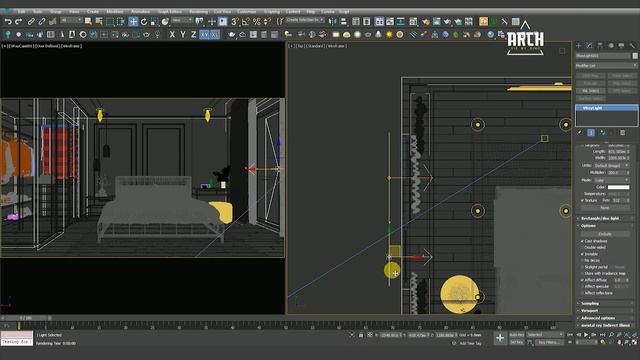This screenshot has width=640, height=360.
Task: Activate the Select and Move tool
Action: (x=133, y=21)
